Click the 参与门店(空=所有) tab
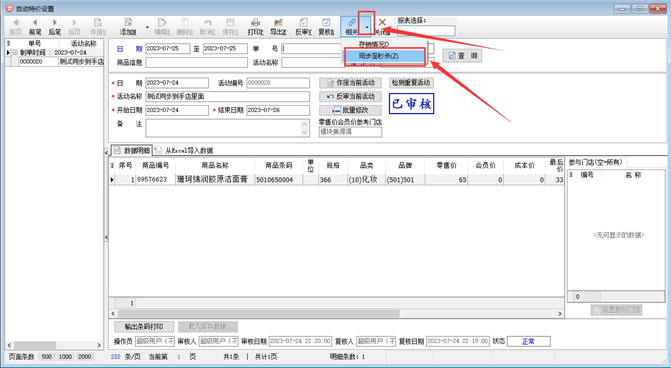 click(596, 162)
